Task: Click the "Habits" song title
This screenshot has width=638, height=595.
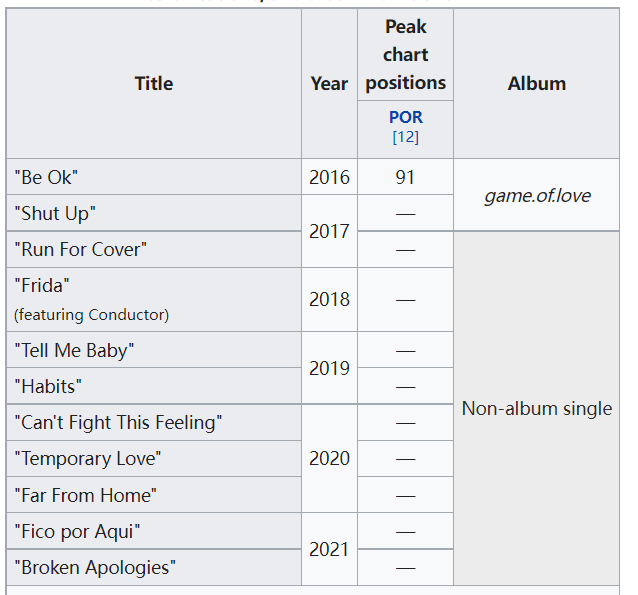Action: 48,386
